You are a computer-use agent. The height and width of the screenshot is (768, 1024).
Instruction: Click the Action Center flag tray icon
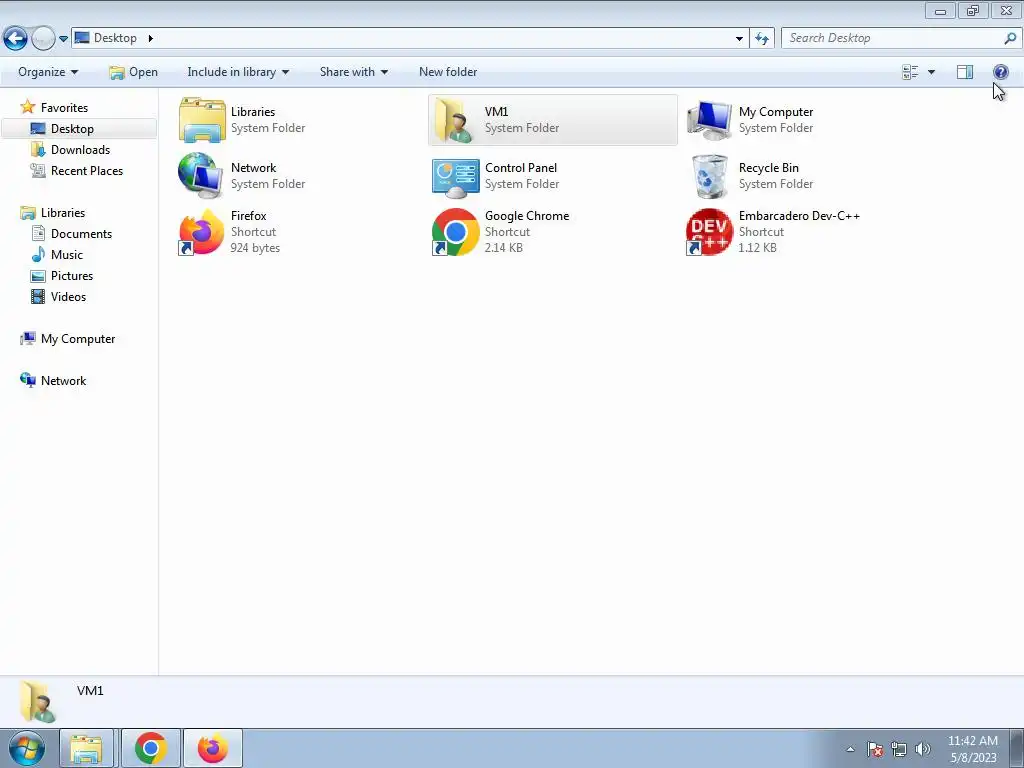click(x=875, y=749)
